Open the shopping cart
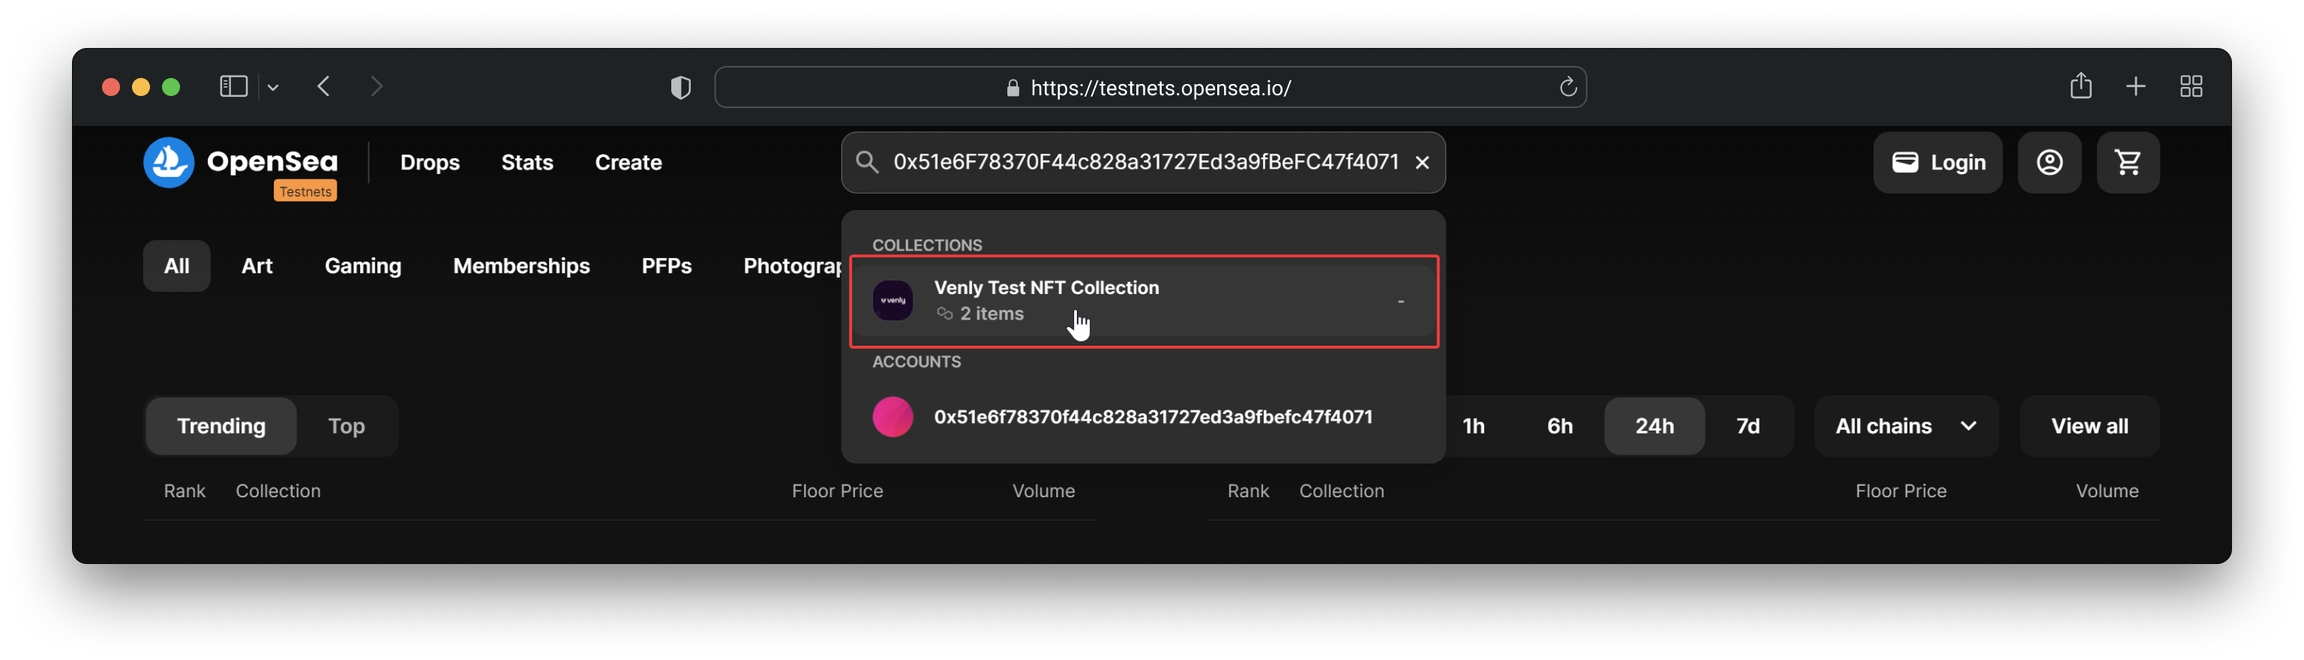Viewport: 2304px width, 660px height. point(2128,162)
